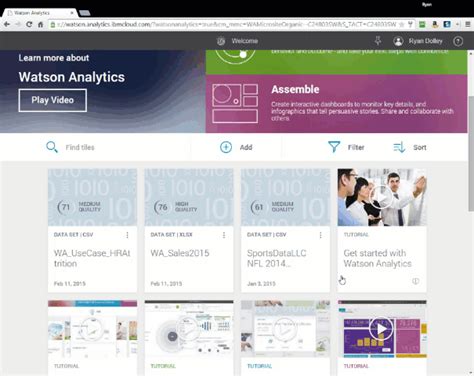
Task: Open Get started with Watson Analytics title
Action: pyautogui.click(x=377, y=258)
